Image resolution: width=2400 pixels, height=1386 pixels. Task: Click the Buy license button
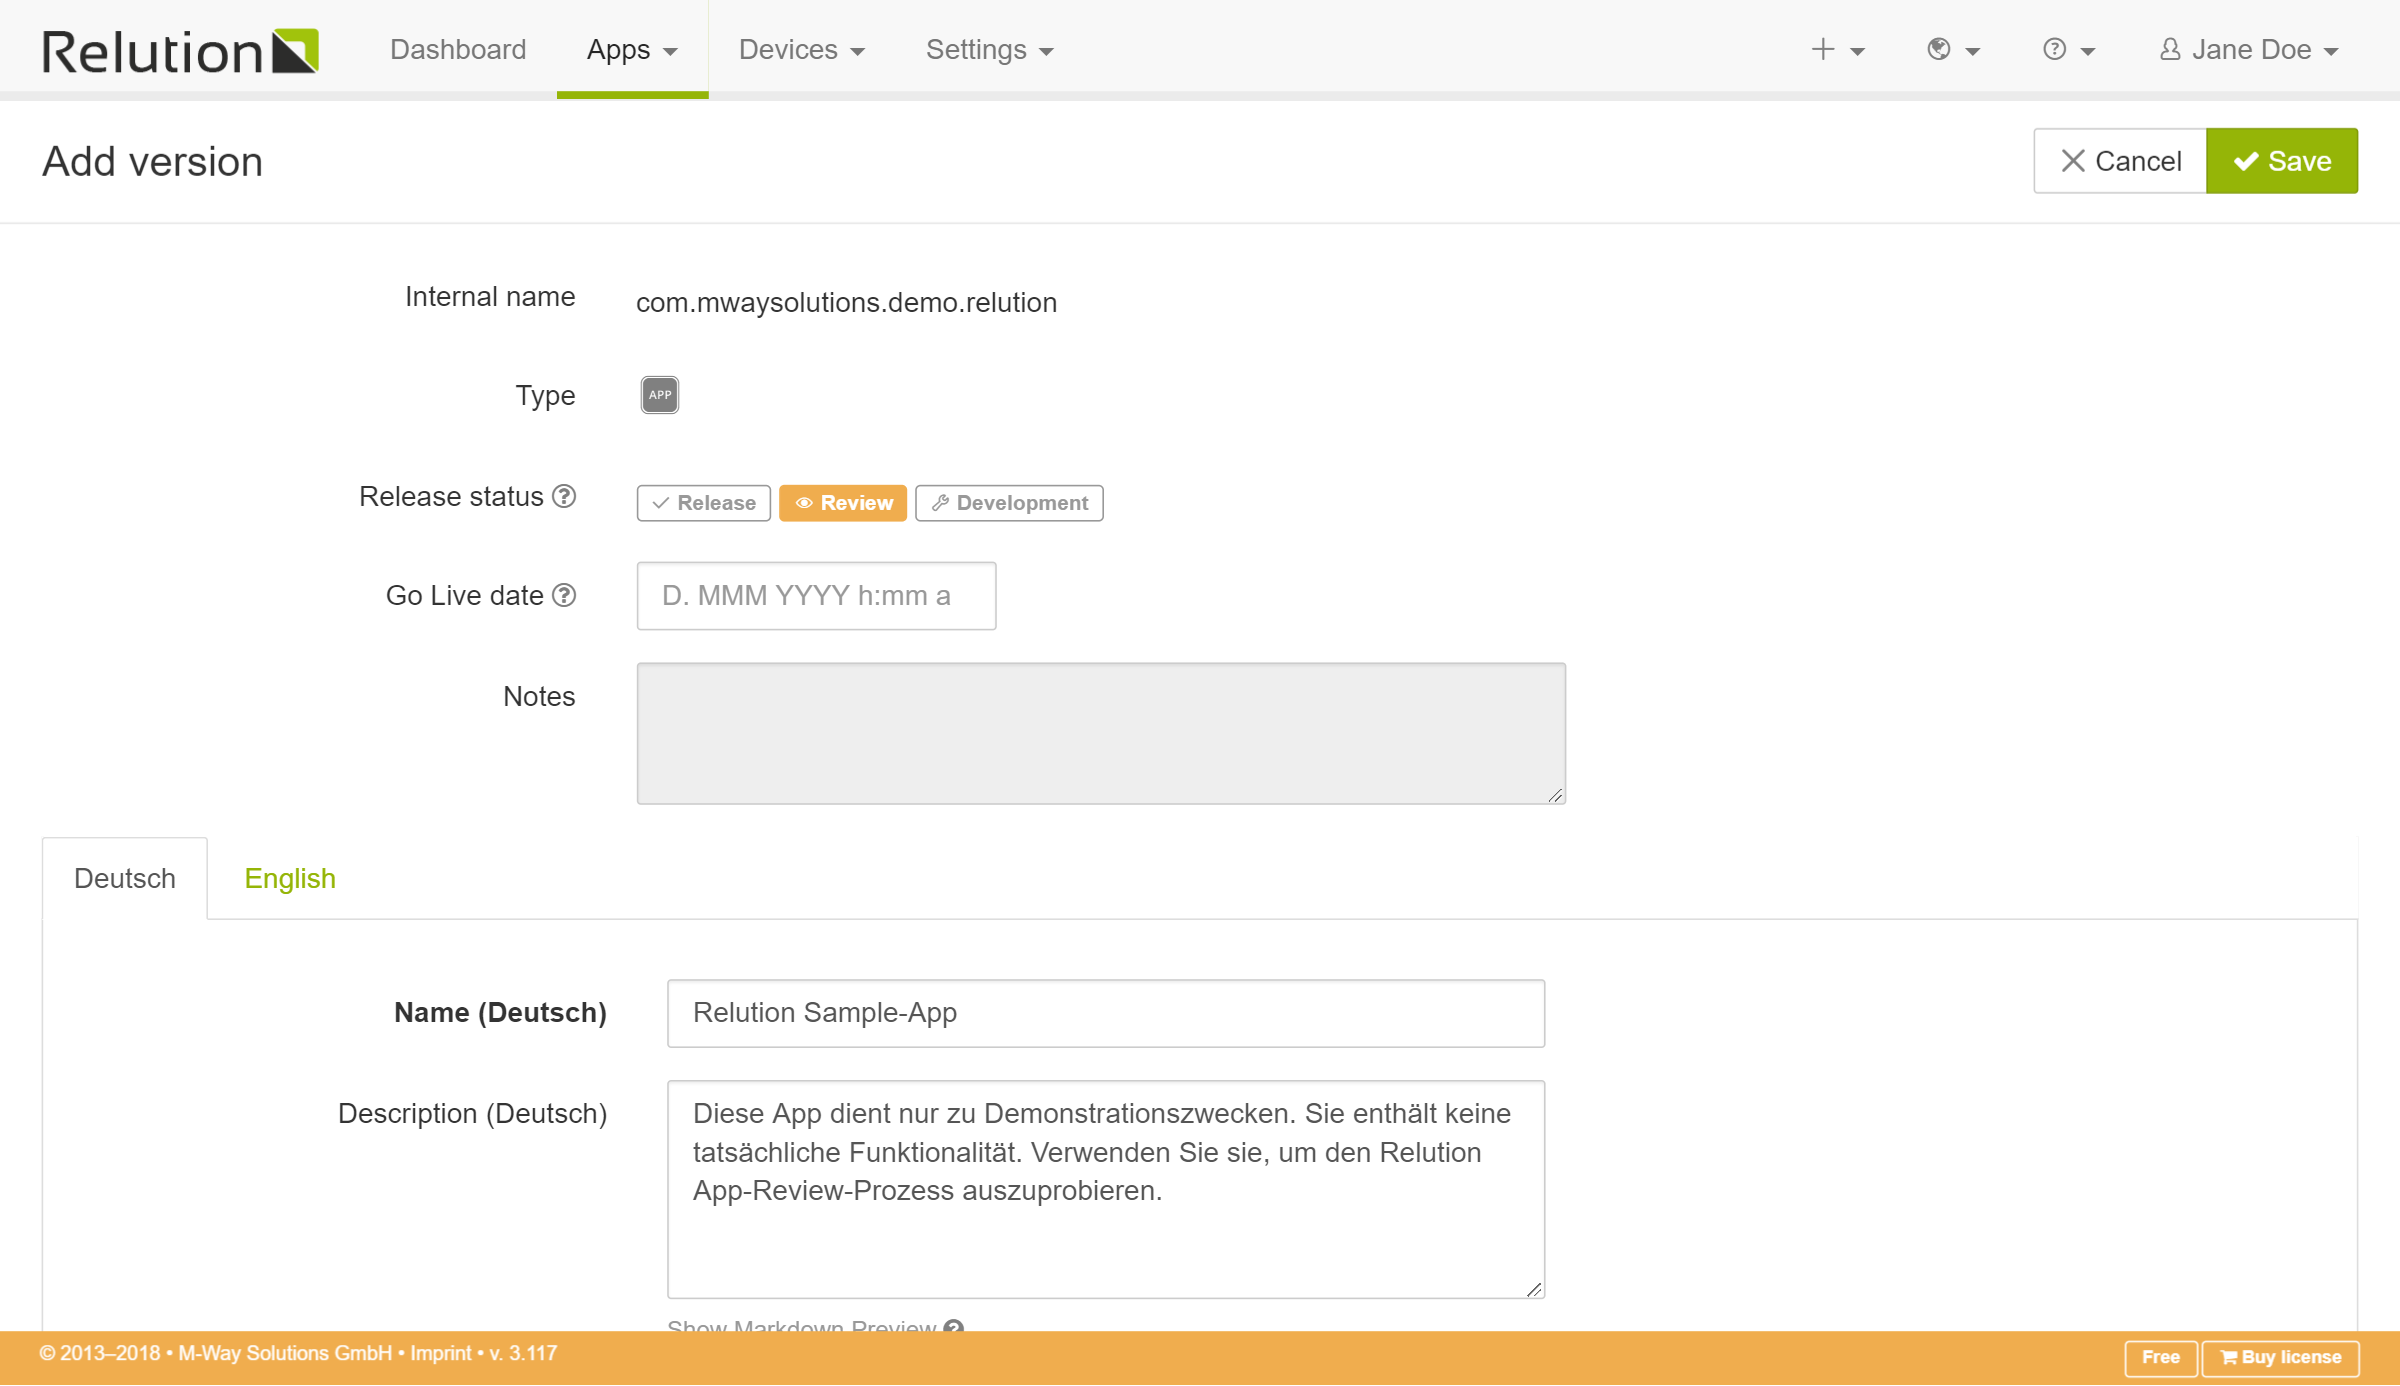(x=2280, y=1357)
